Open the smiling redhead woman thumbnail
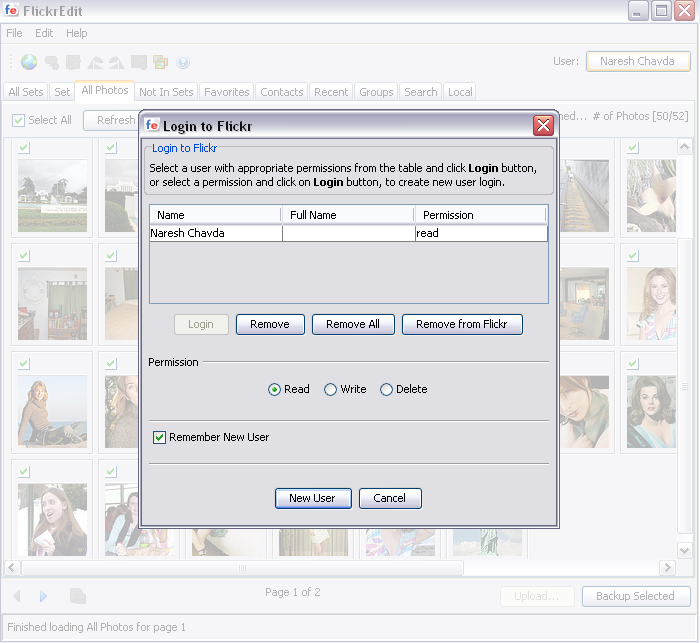Image resolution: width=700 pixels, height=643 pixels. pyautogui.click(x=651, y=304)
